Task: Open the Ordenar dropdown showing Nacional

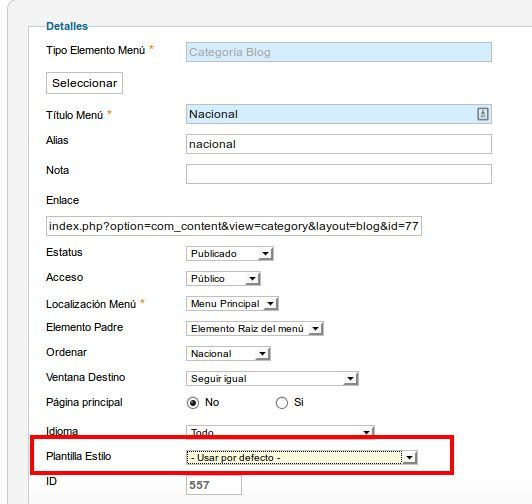Action: point(228,354)
